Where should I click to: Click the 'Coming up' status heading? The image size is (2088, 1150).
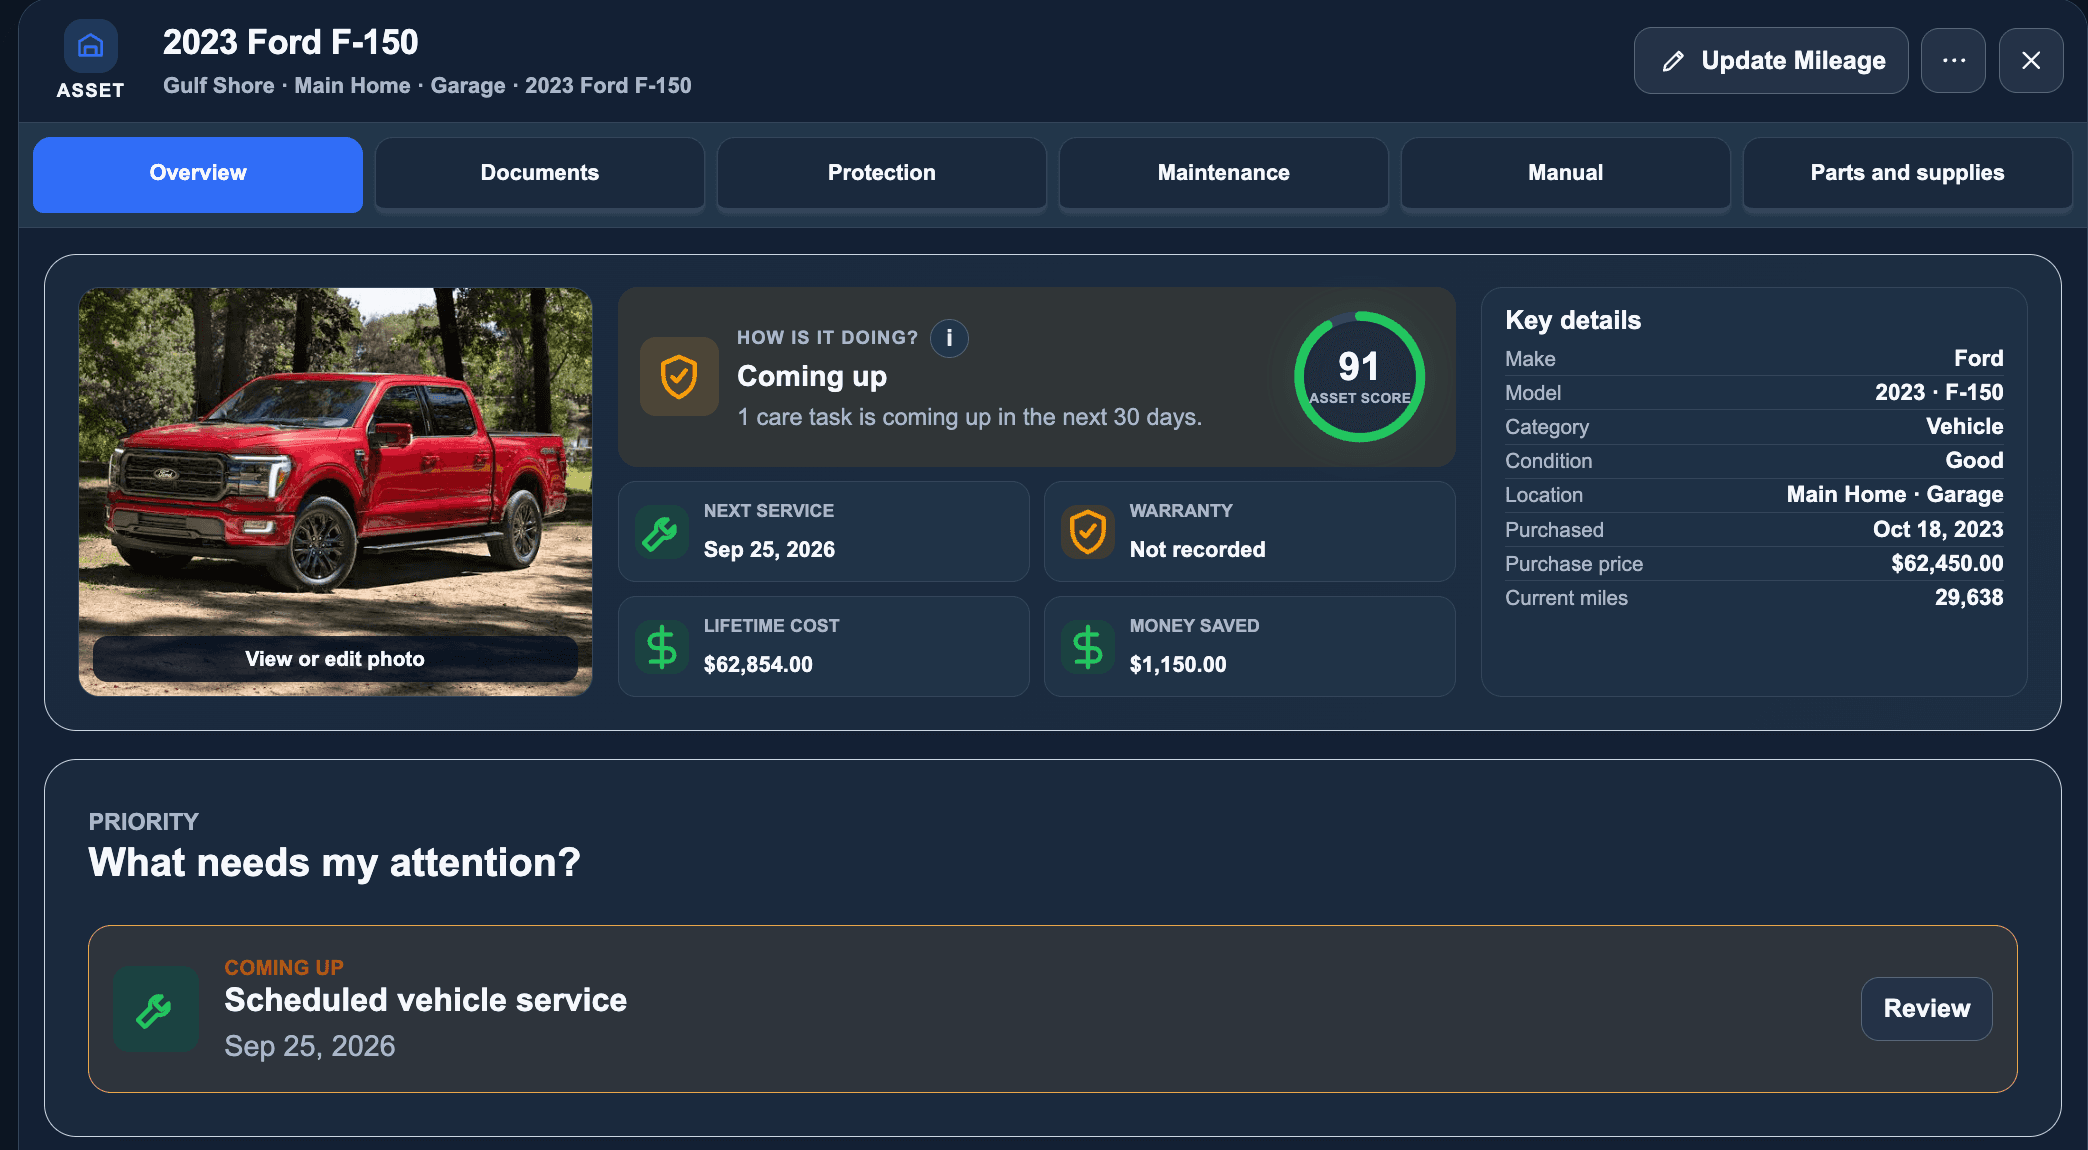click(812, 377)
